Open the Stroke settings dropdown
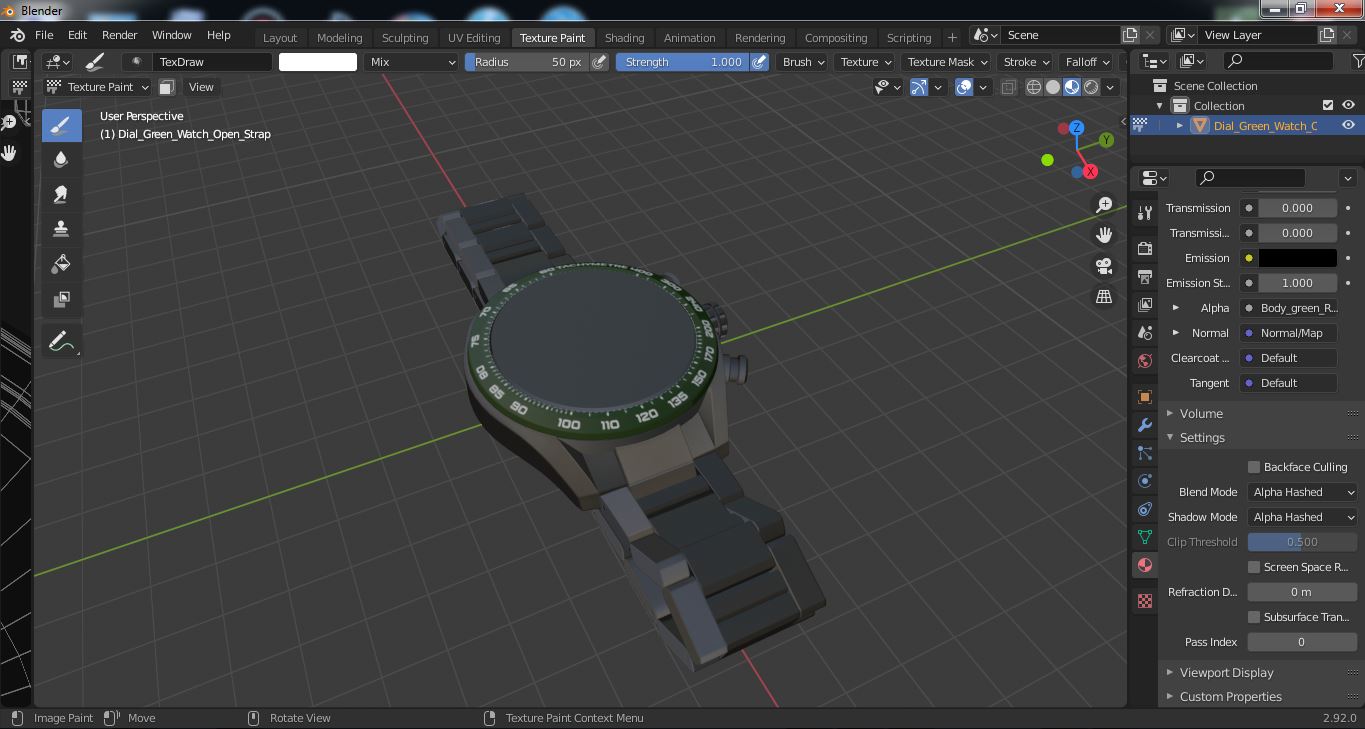The height and width of the screenshot is (729, 1365). pyautogui.click(x=1025, y=62)
